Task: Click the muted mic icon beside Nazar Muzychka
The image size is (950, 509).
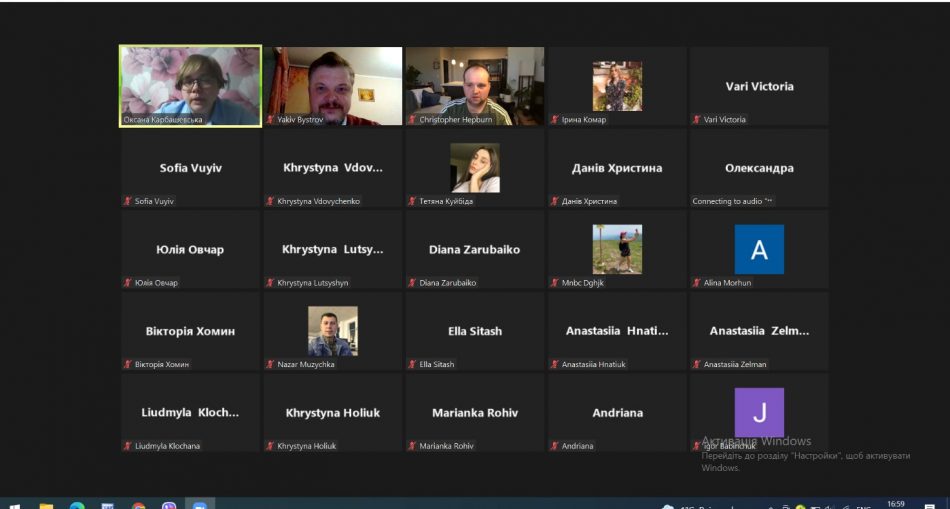Action: [270, 365]
